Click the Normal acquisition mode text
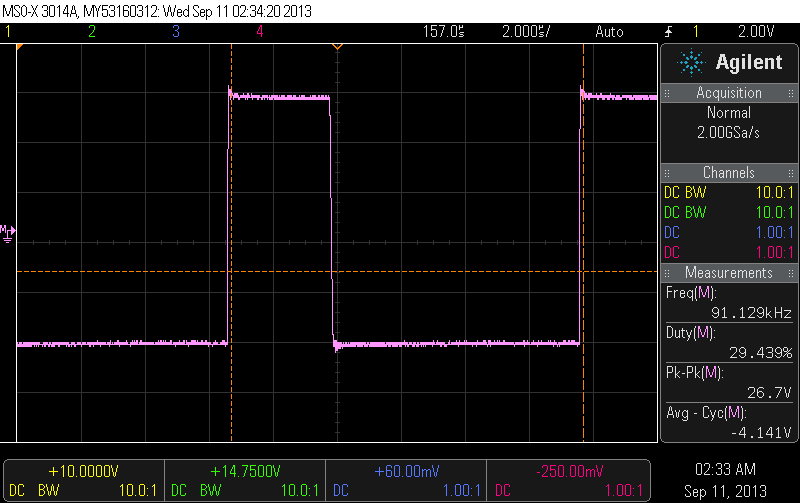This screenshot has height=503, width=800. [x=729, y=113]
